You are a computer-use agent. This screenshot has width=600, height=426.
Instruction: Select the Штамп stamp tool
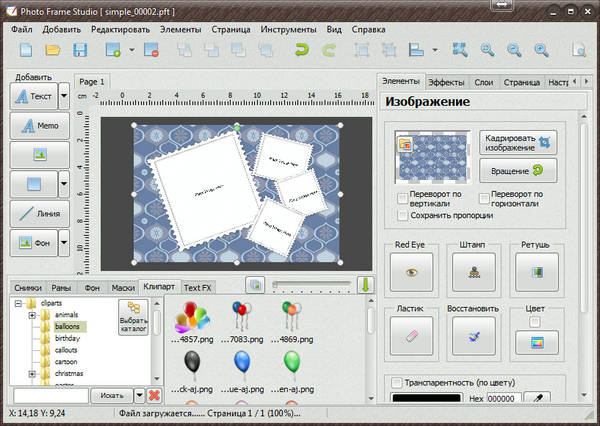(473, 272)
